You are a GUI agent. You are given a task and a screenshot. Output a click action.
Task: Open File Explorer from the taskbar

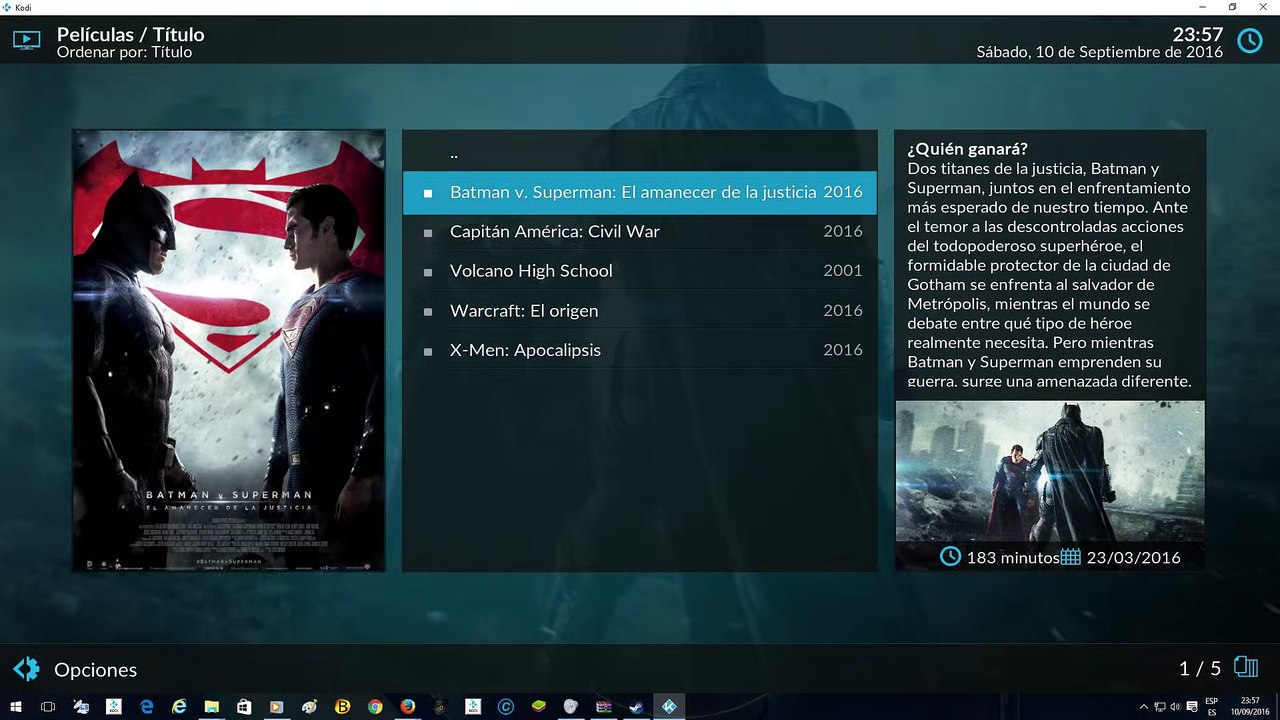click(212, 707)
